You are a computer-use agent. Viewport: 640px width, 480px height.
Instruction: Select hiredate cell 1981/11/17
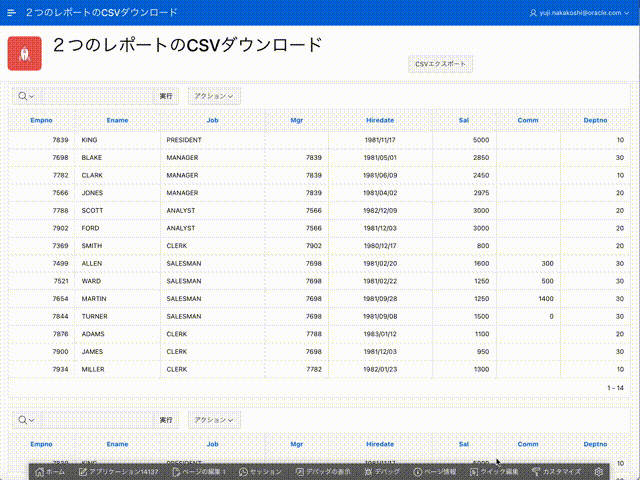point(380,140)
